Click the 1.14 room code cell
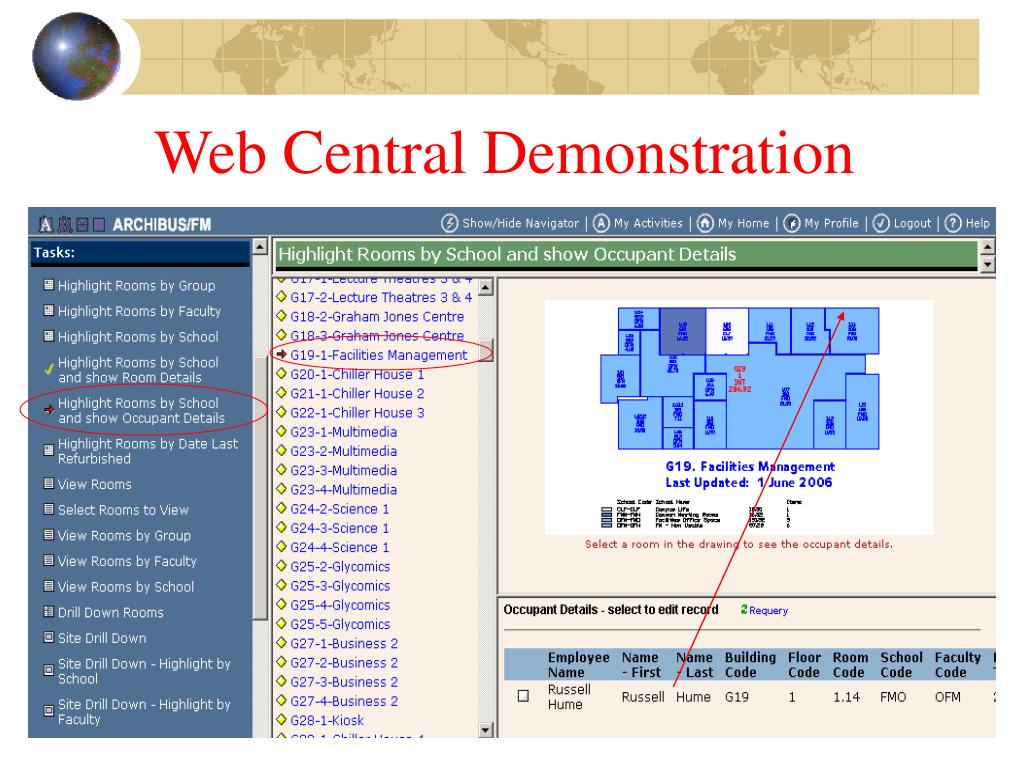 (x=846, y=697)
